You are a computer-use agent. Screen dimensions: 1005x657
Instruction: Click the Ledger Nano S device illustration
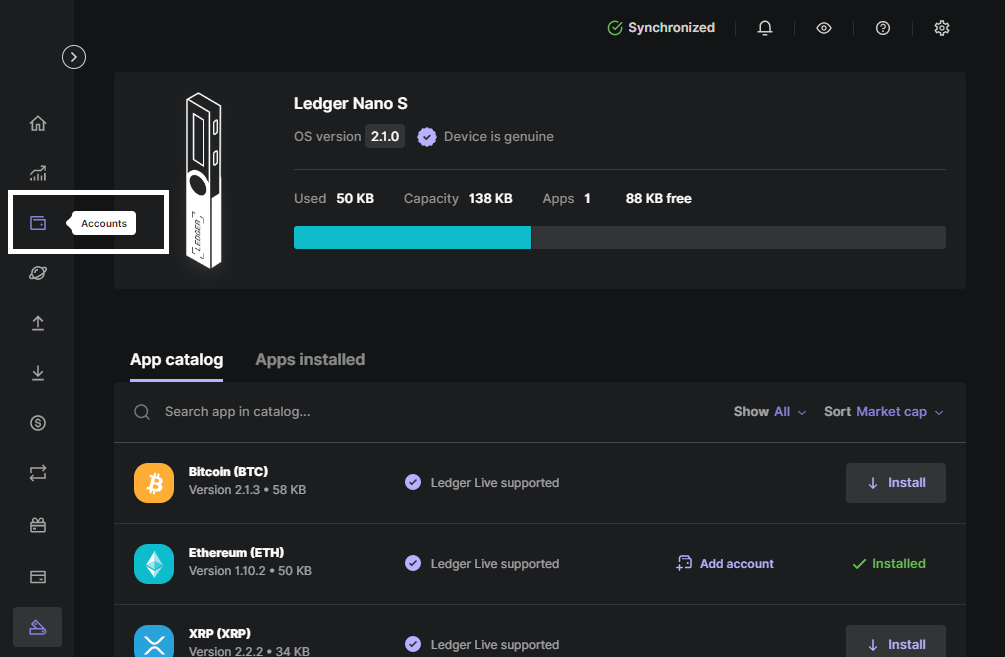click(x=204, y=180)
